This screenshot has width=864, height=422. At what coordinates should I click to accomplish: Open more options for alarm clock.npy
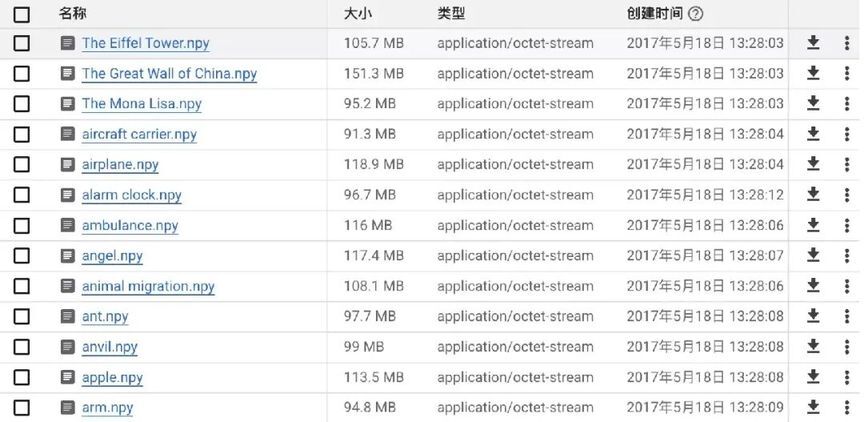[x=846, y=195]
